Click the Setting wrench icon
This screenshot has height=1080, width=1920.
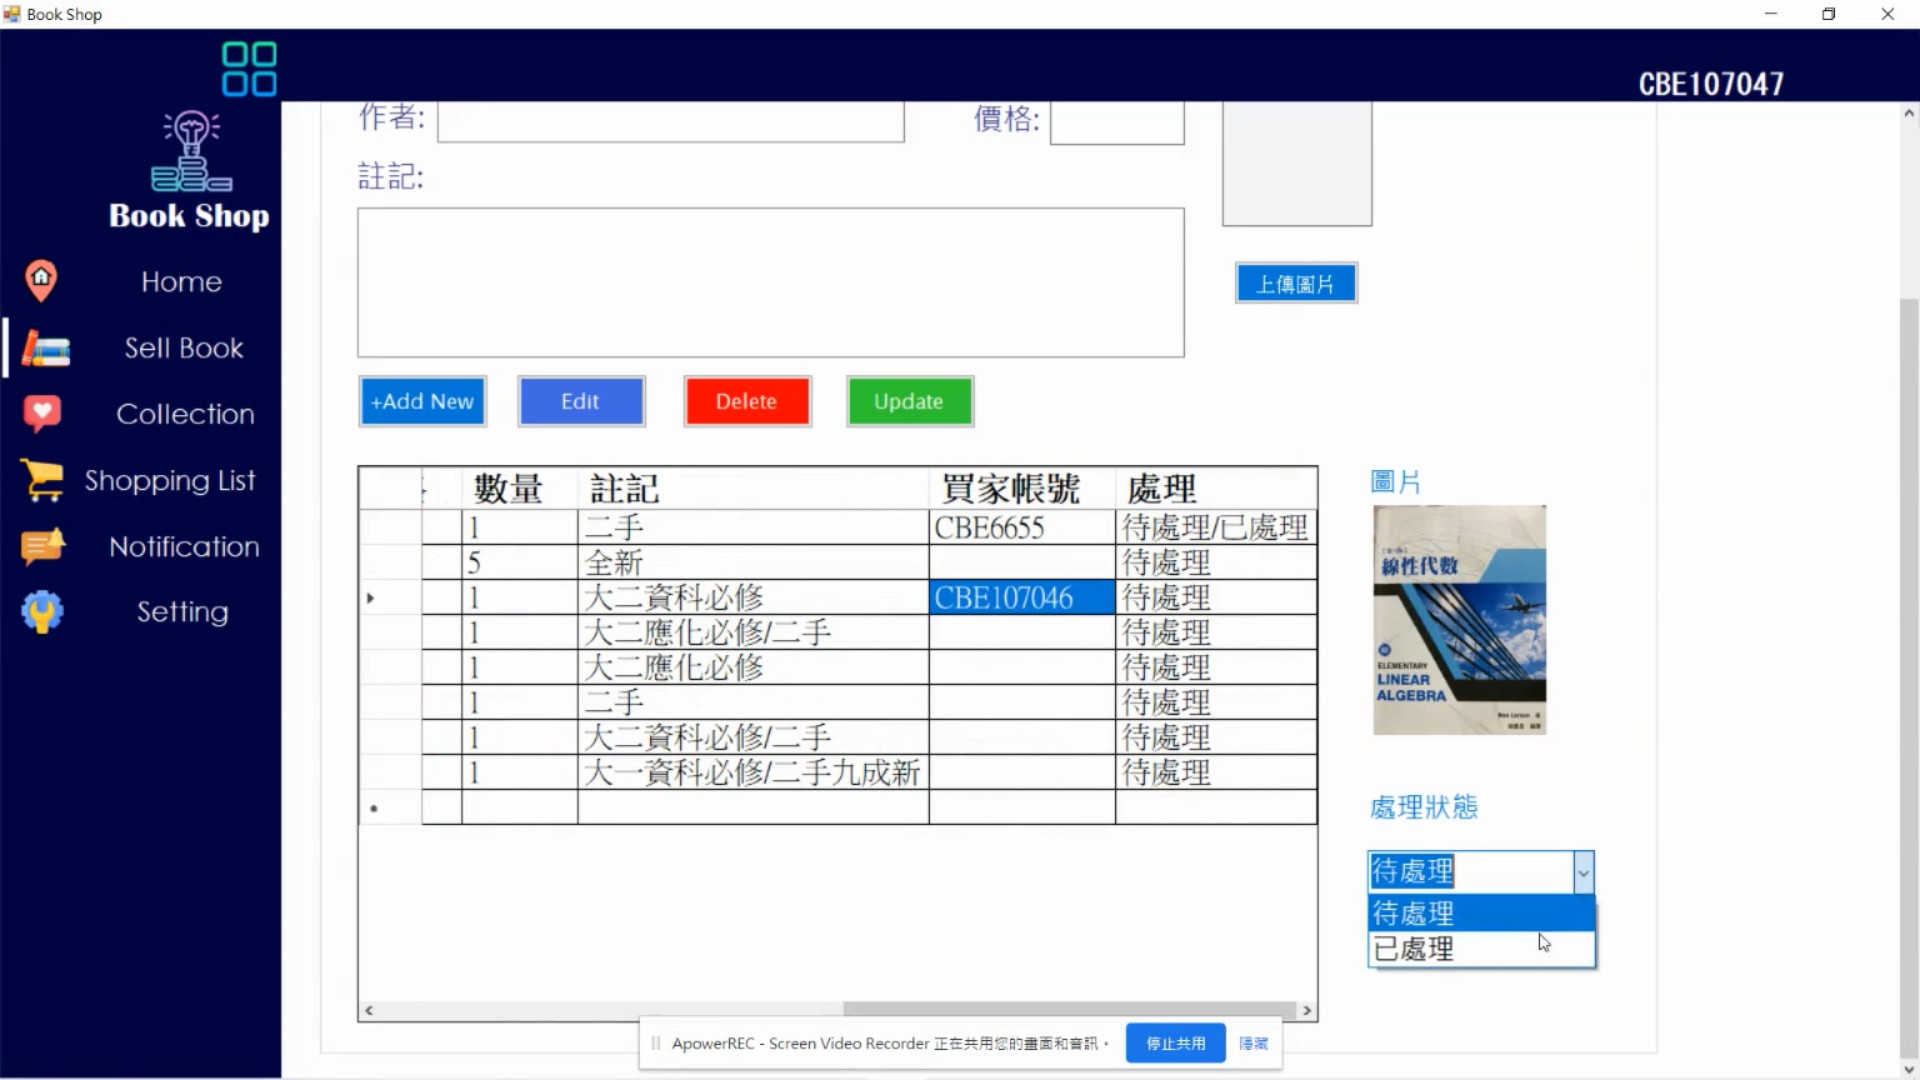click(42, 612)
